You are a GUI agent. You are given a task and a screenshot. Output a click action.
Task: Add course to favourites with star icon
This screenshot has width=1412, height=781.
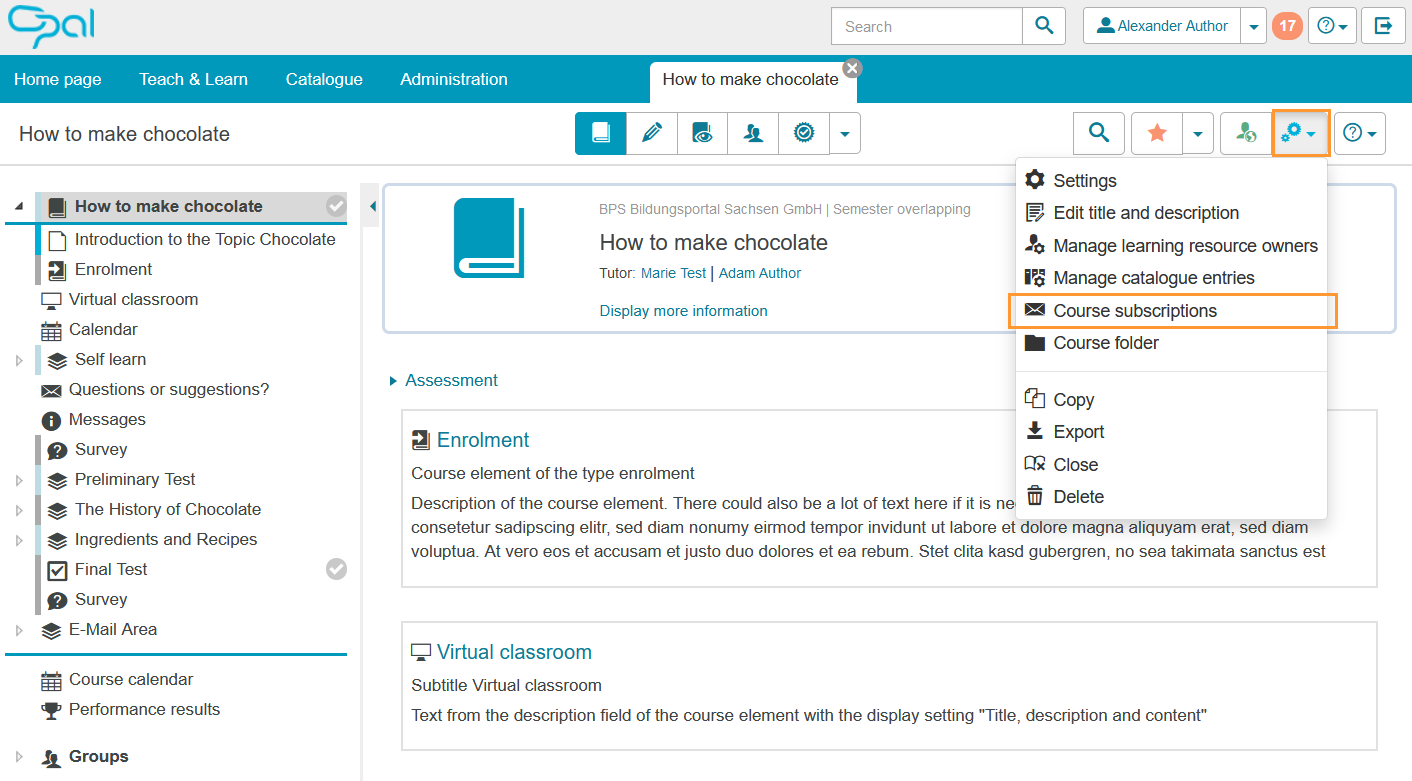click(1157, 133)
